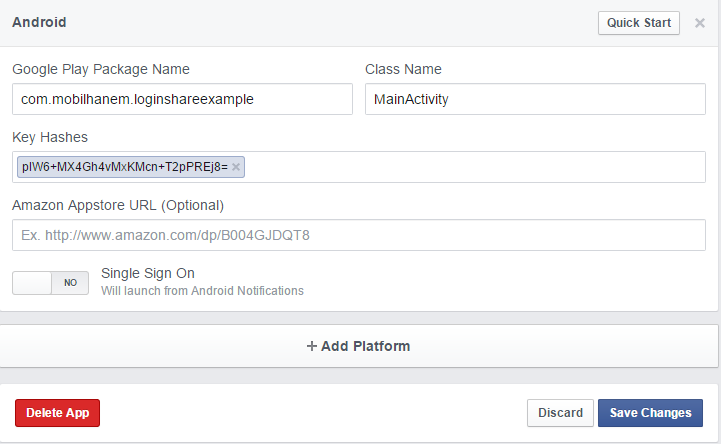Click the Single Sign On label
The height and width of the screenshot is (444, 721).
[148, 273]
